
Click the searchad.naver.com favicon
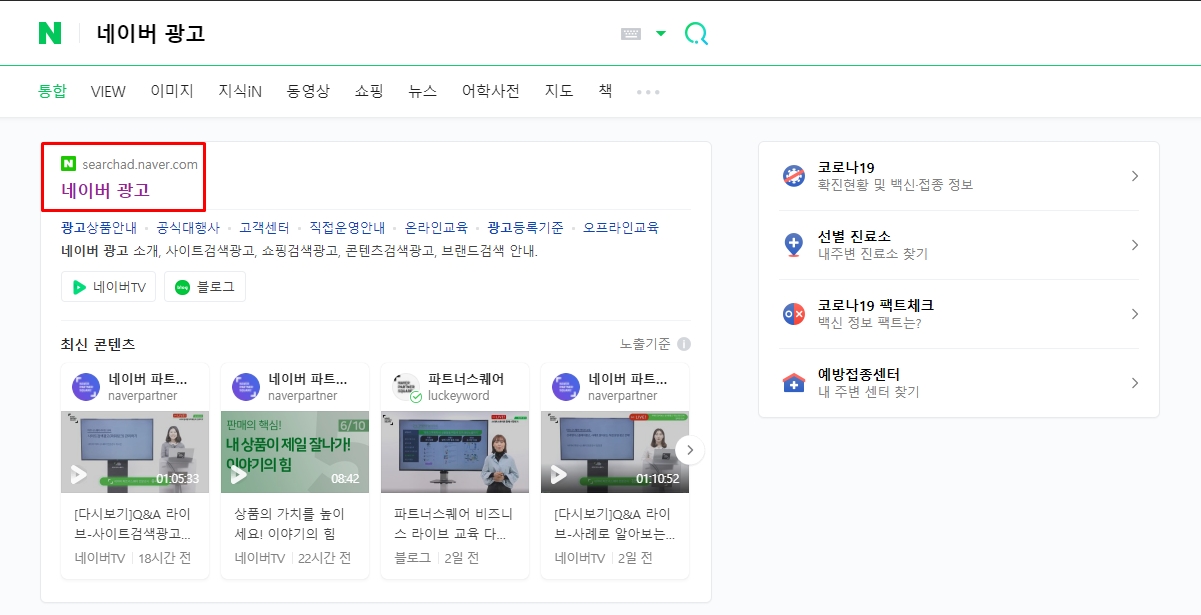tap(68, 164)
